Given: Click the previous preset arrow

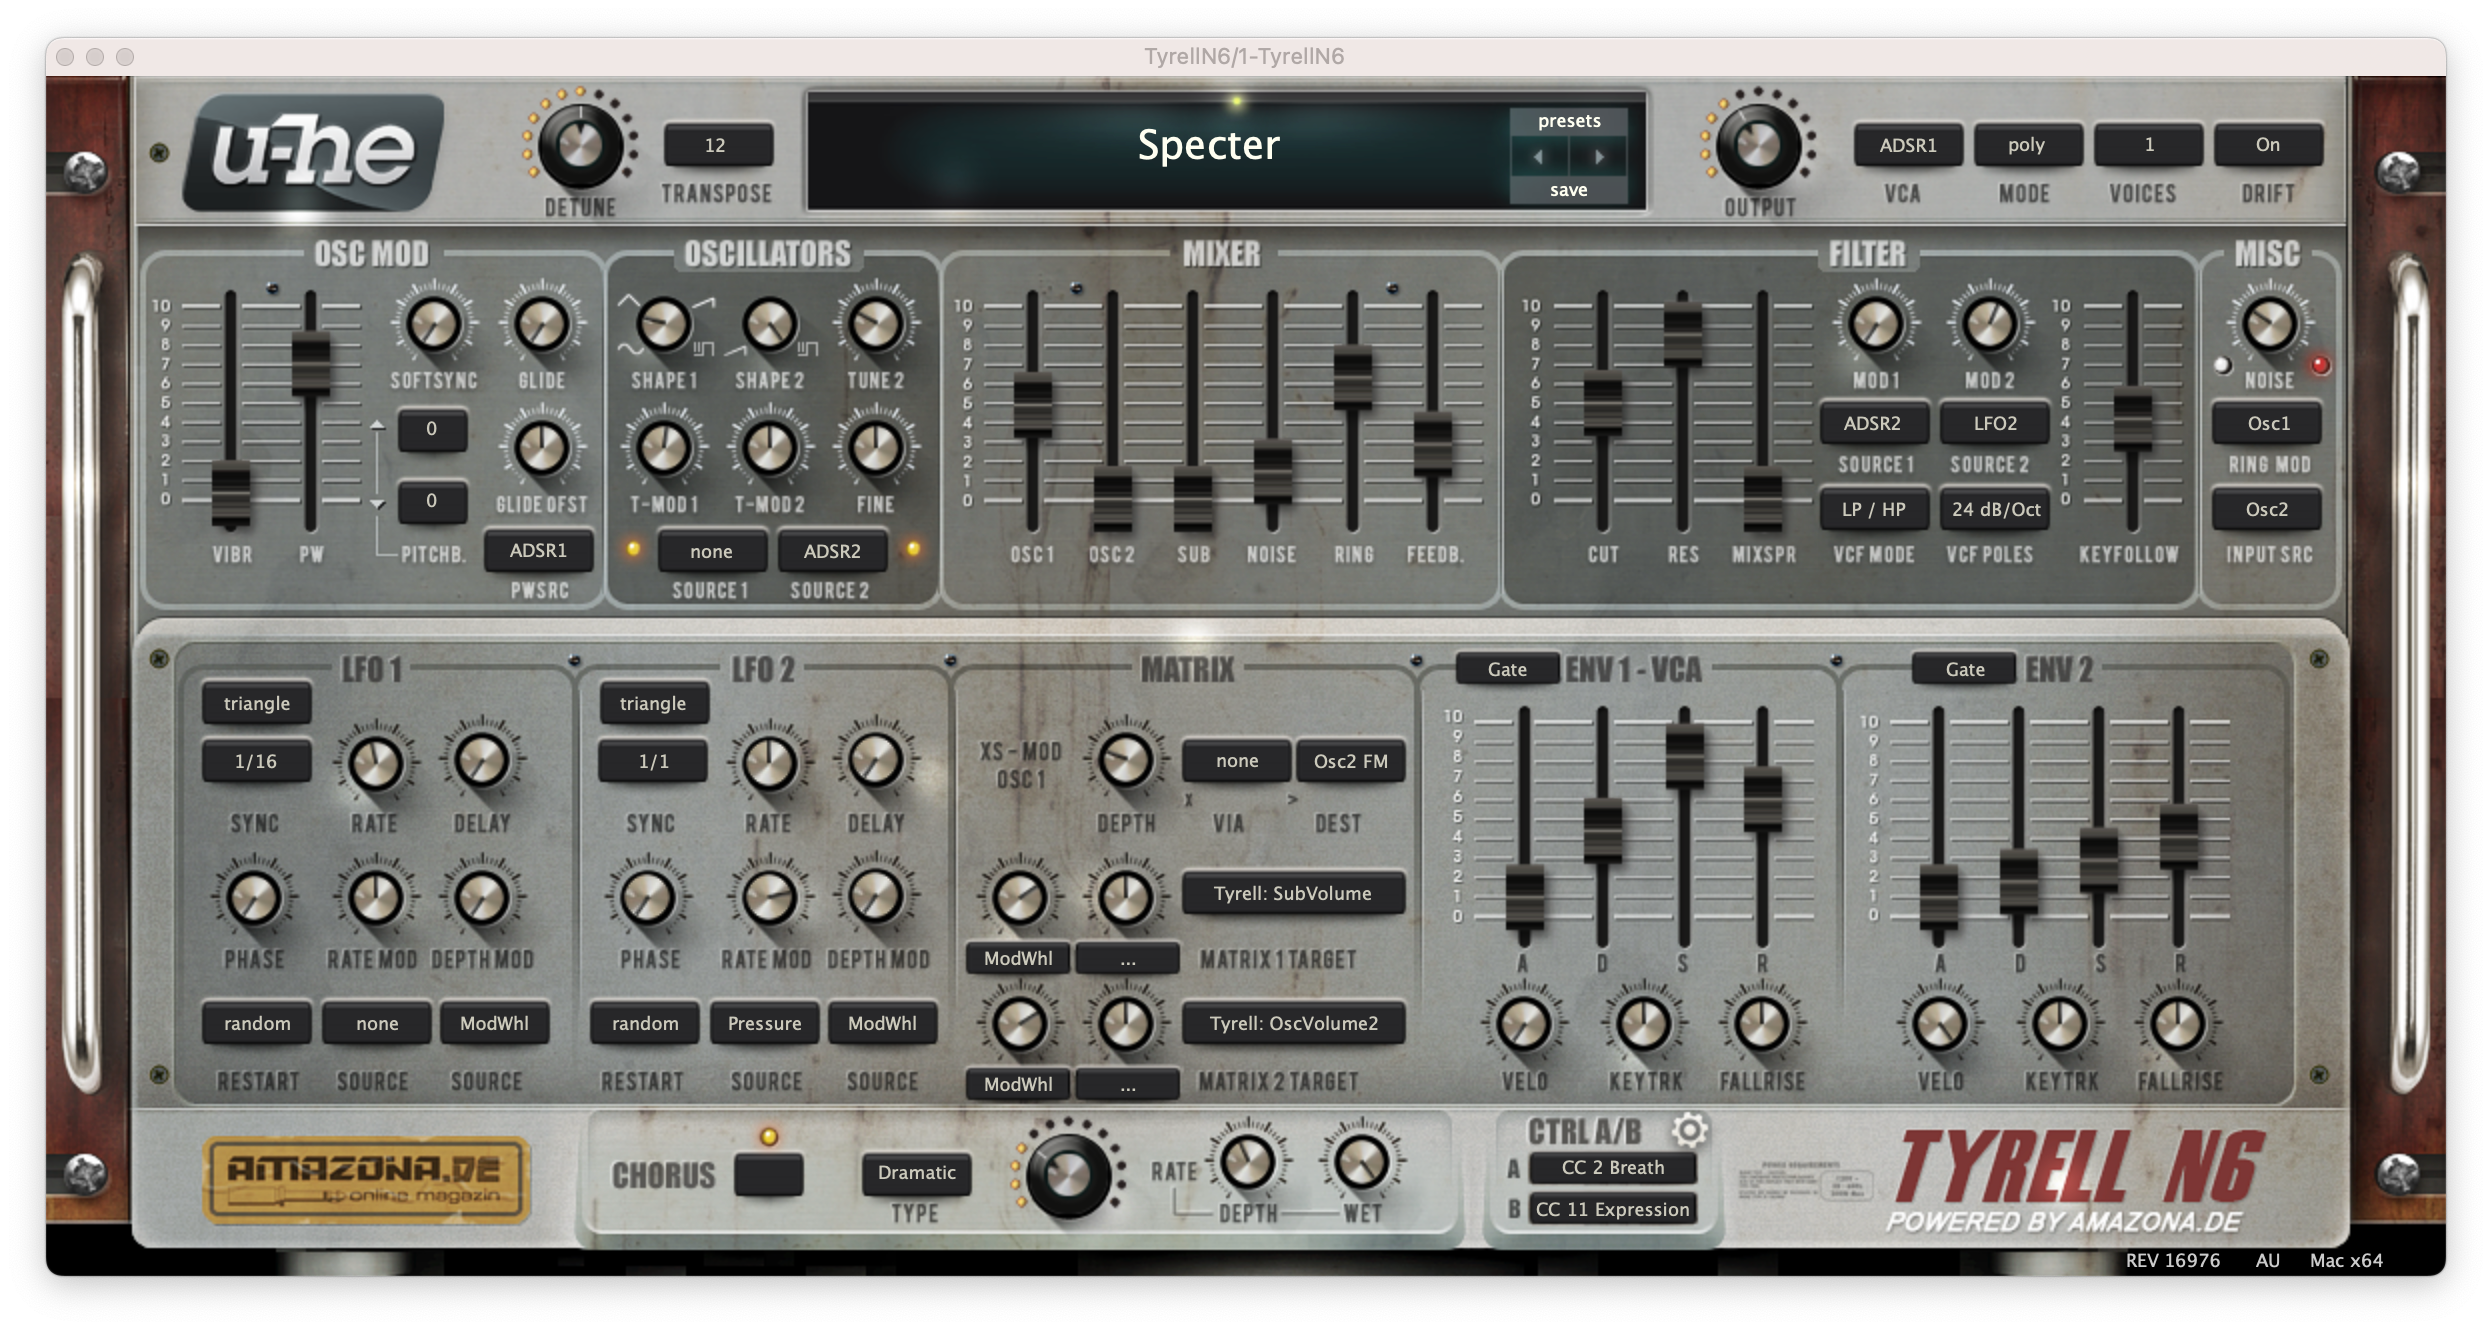Looking at the screenshot, I should tap(1538, 157).
